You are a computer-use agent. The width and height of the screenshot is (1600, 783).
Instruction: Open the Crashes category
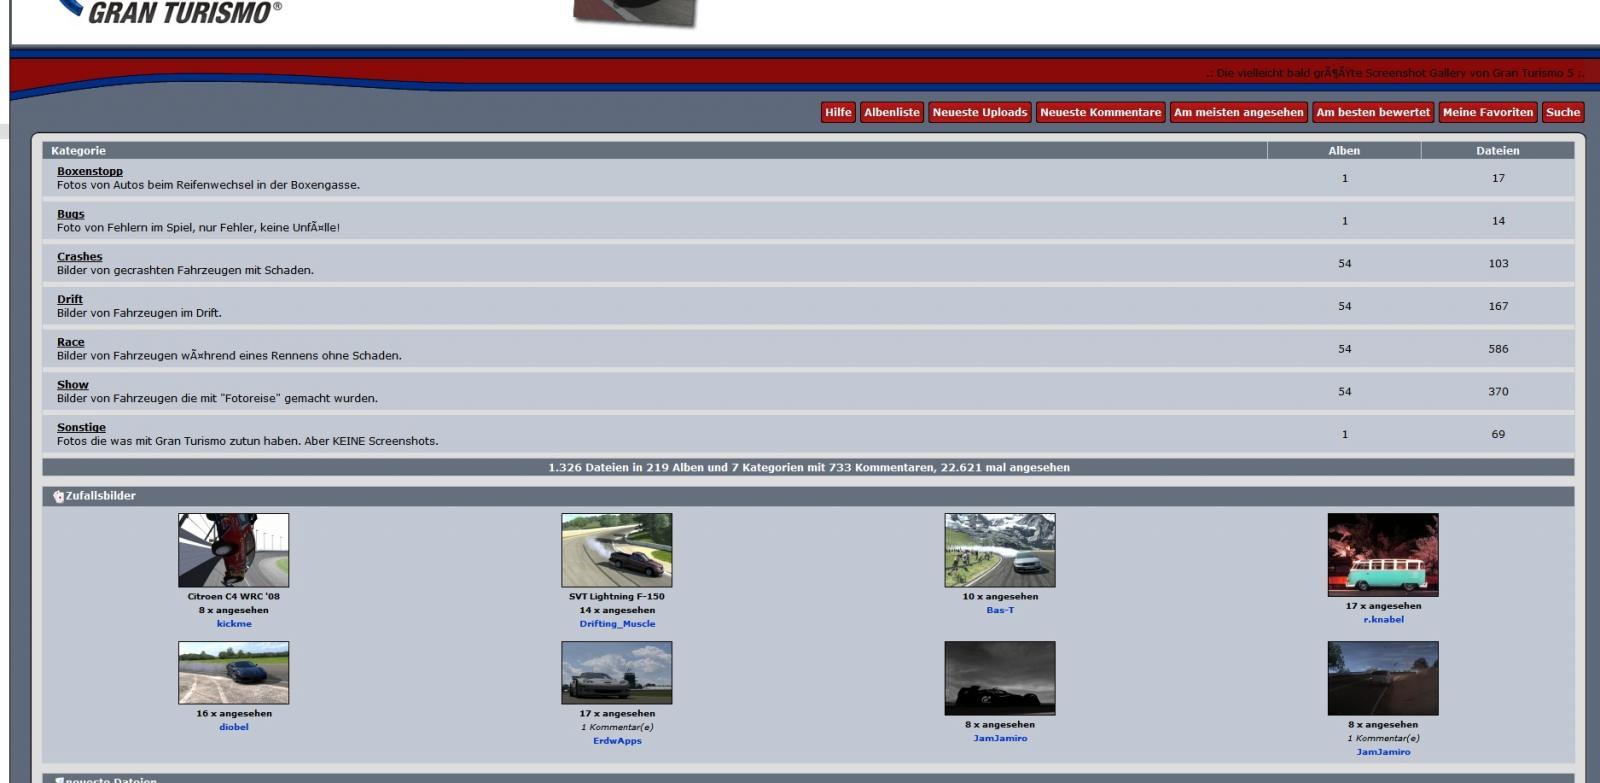tap(80, 257)
